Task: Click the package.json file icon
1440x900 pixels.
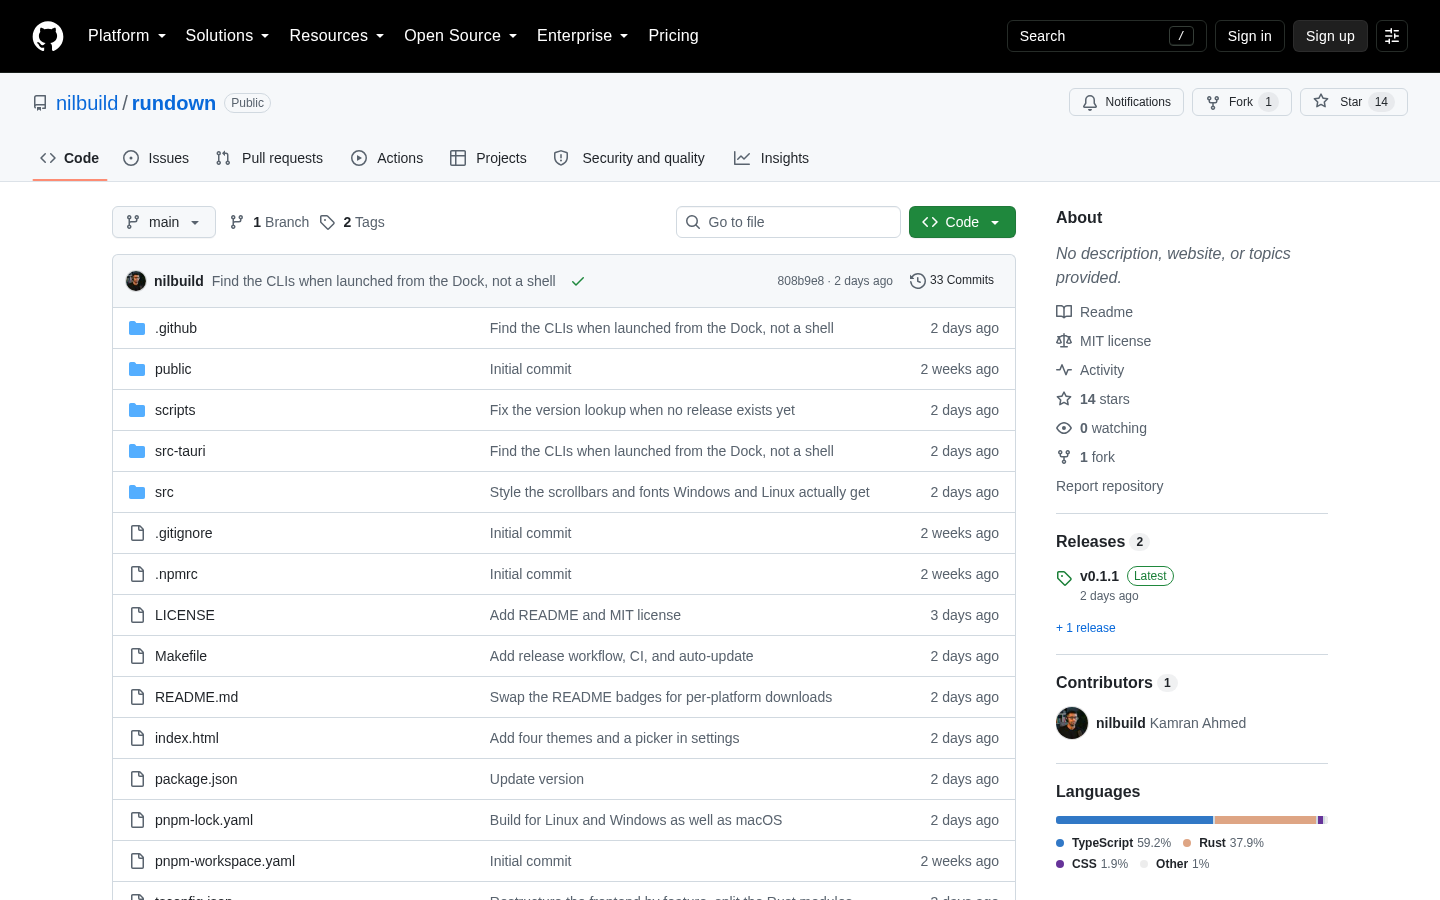Action: click(x=137, y=779)
